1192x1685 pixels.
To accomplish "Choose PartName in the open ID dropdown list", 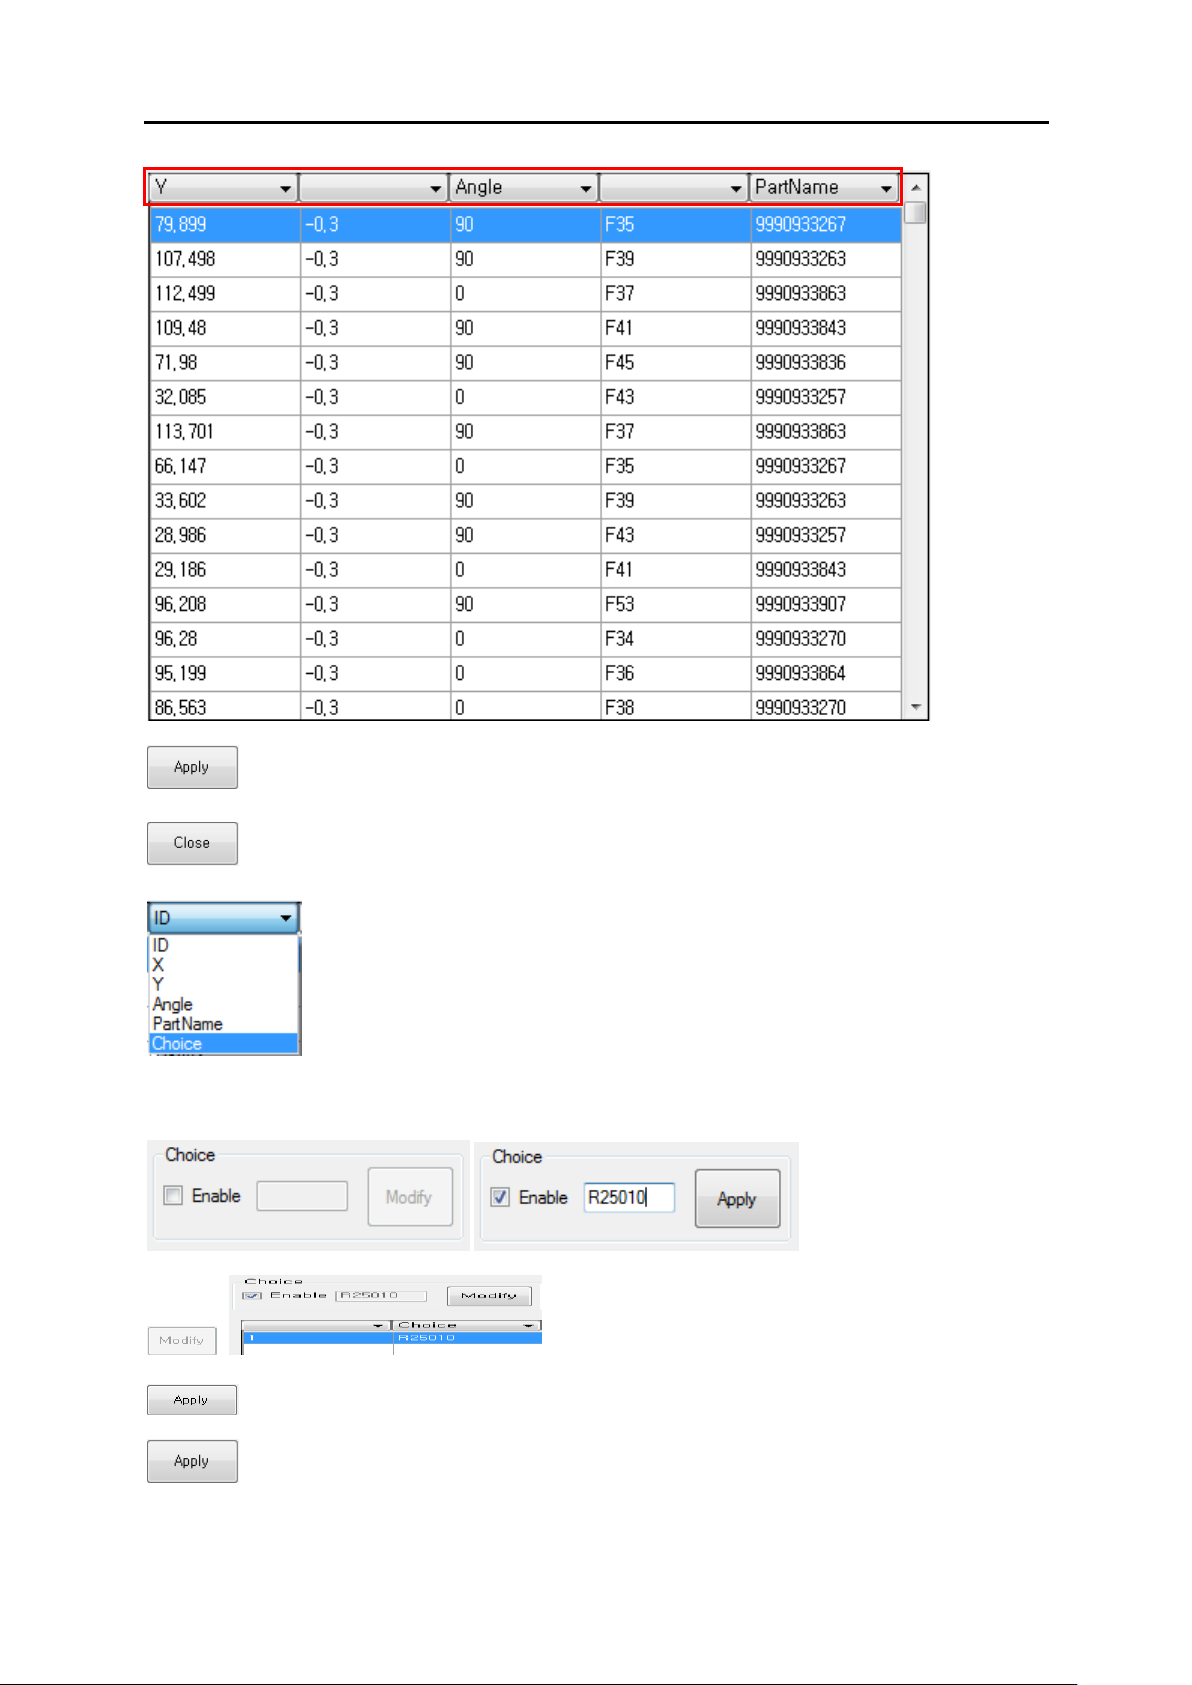I will point(224,1024).
